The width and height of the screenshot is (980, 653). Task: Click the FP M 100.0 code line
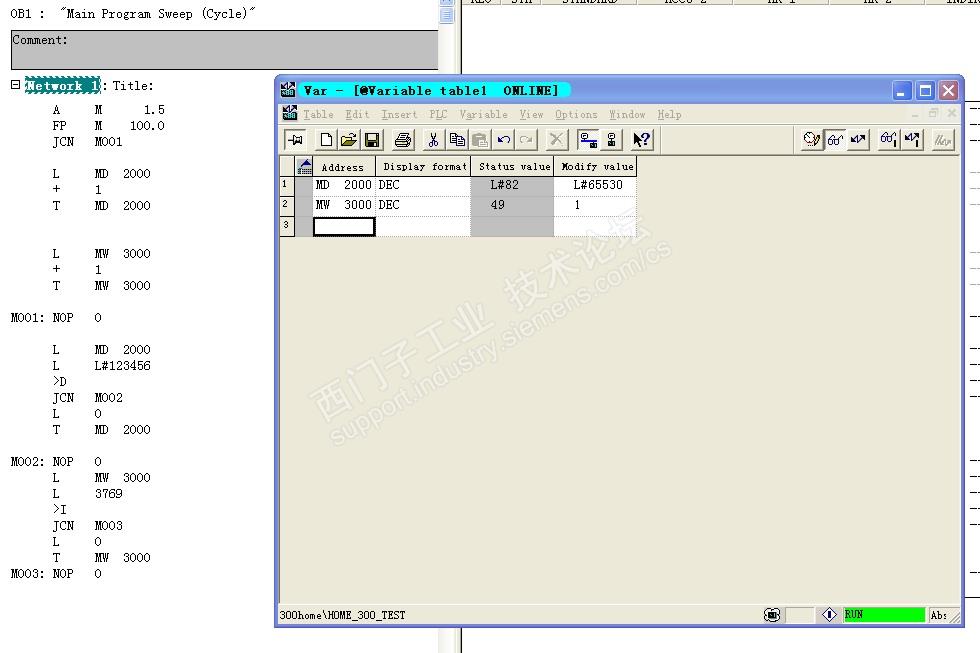pyautogui.click(x=108, y=126)
